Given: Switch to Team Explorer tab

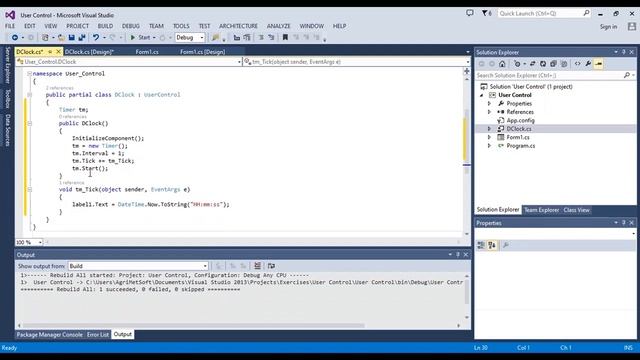Looking at the screenshot, I should 541,210.
